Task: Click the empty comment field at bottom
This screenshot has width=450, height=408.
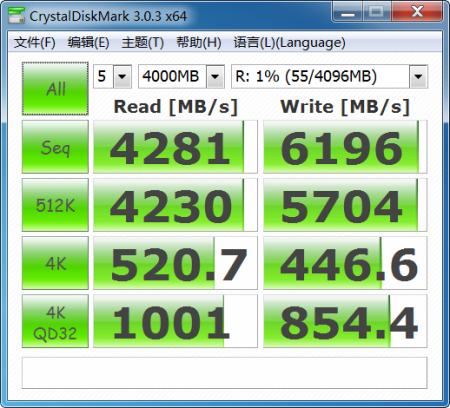Action: (224, 373)
